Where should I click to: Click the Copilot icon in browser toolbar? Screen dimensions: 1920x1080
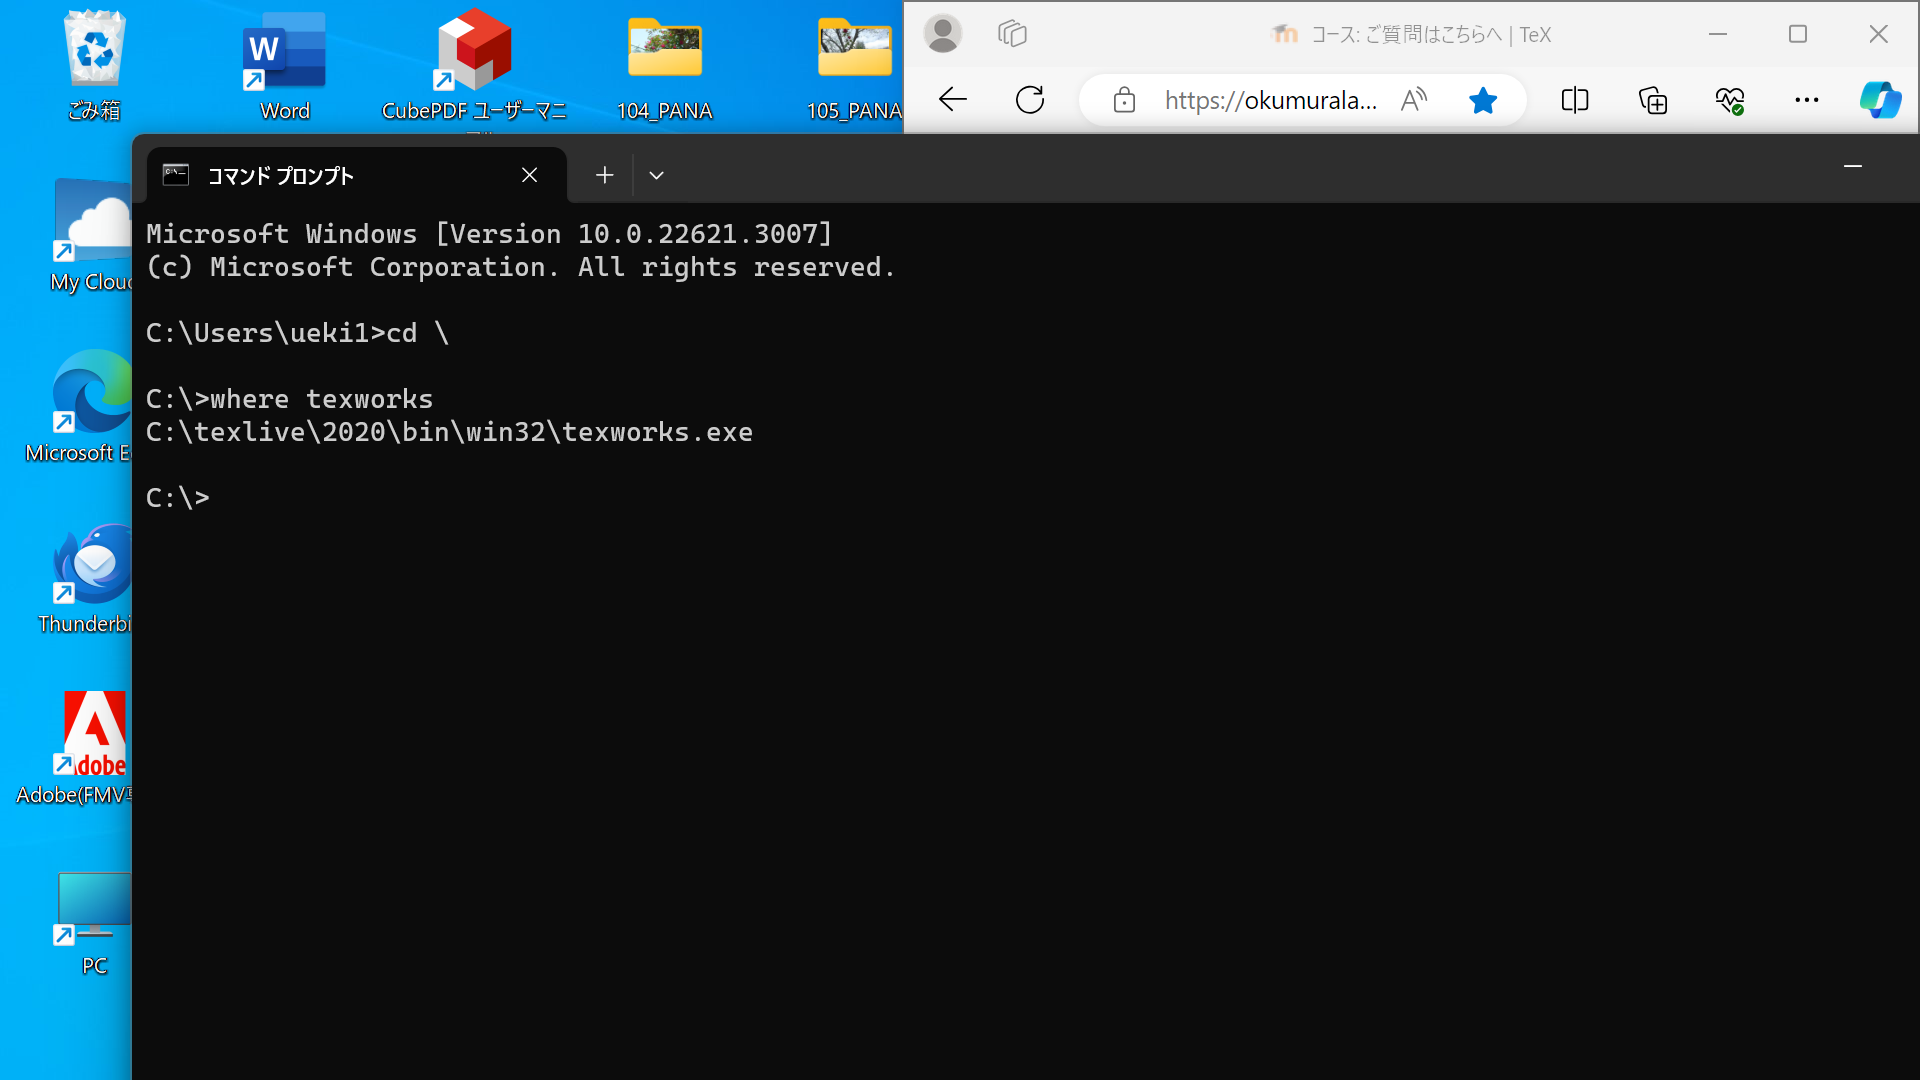tap(1879, 100)
